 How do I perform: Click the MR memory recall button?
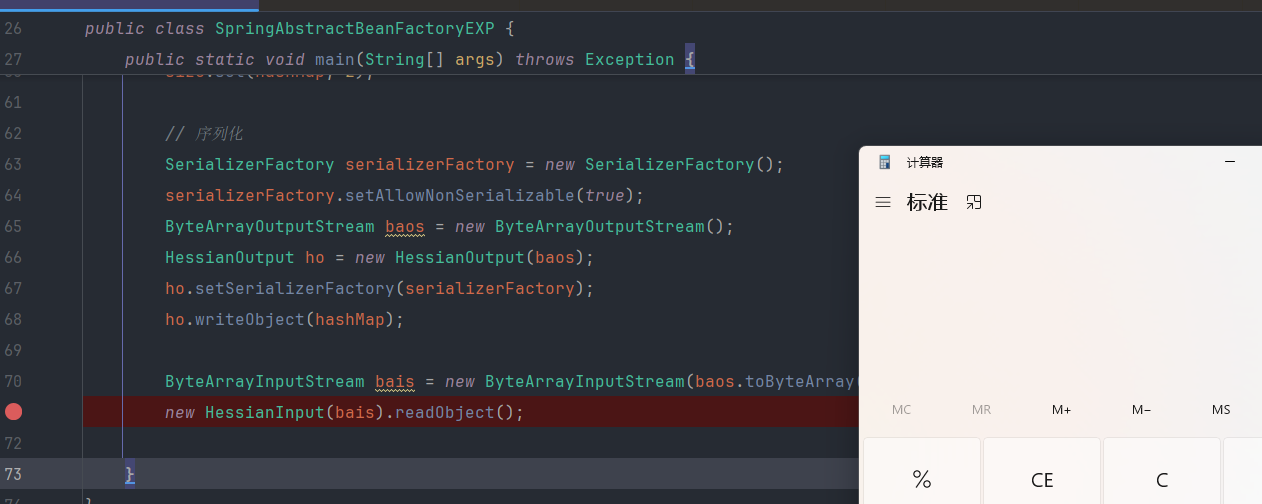click(981, 410)
